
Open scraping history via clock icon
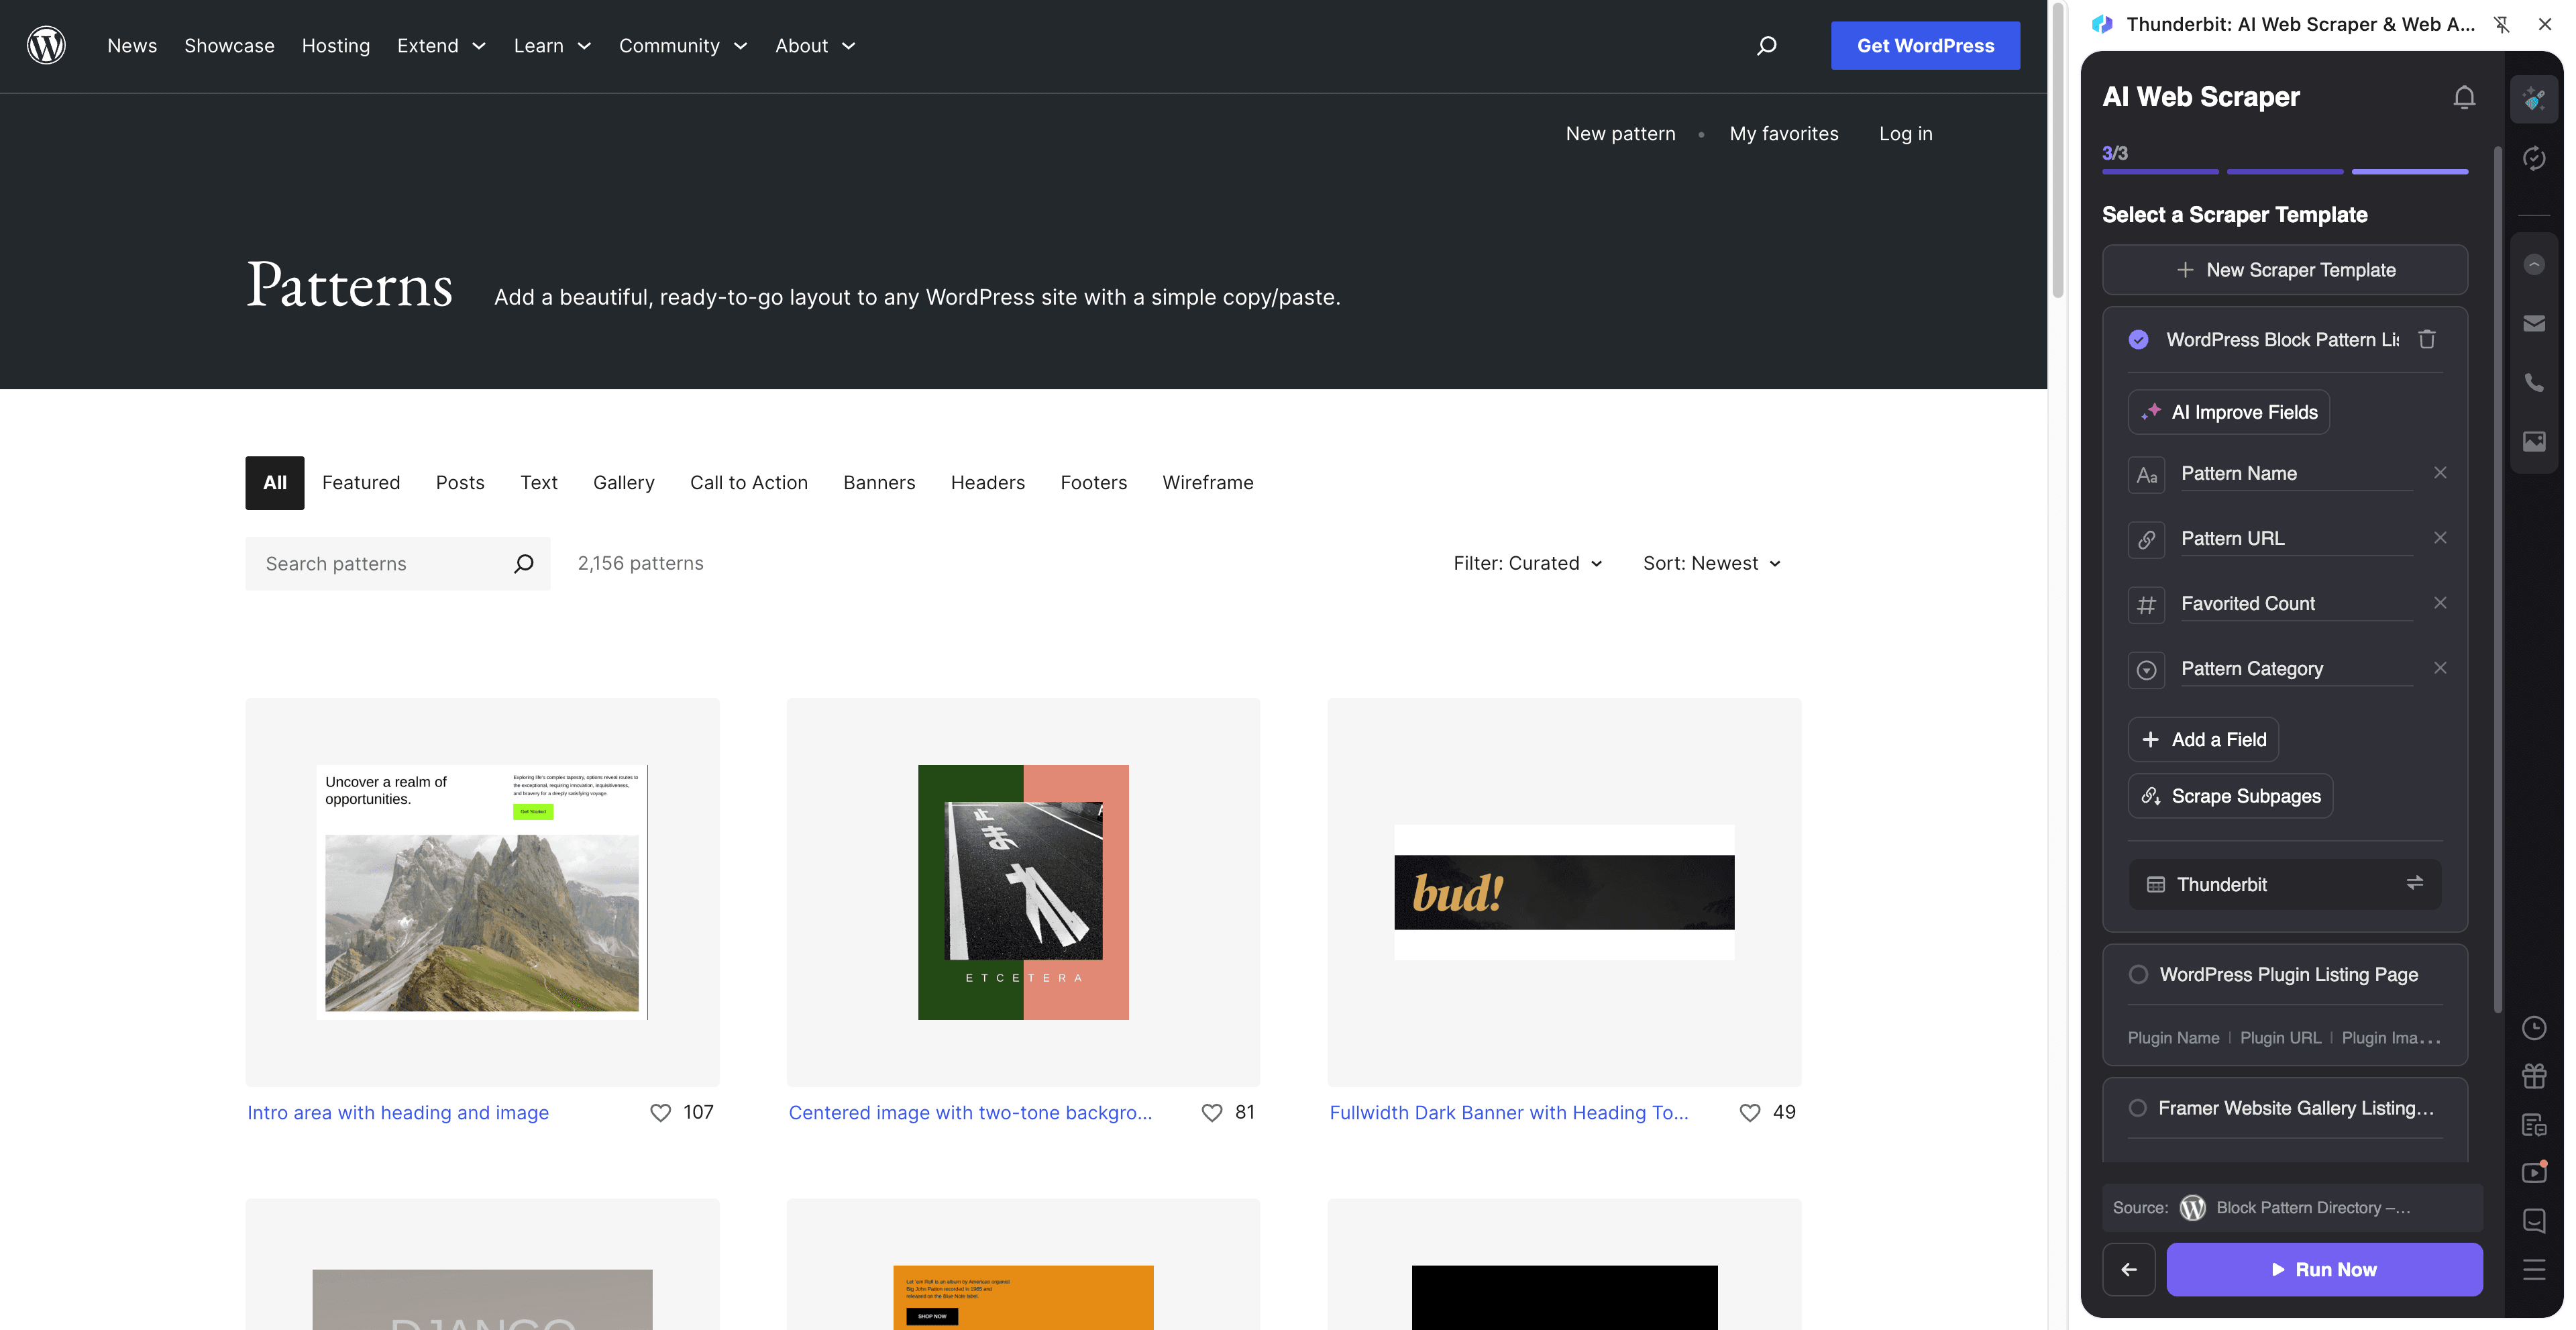[x=2535, y=1028]
